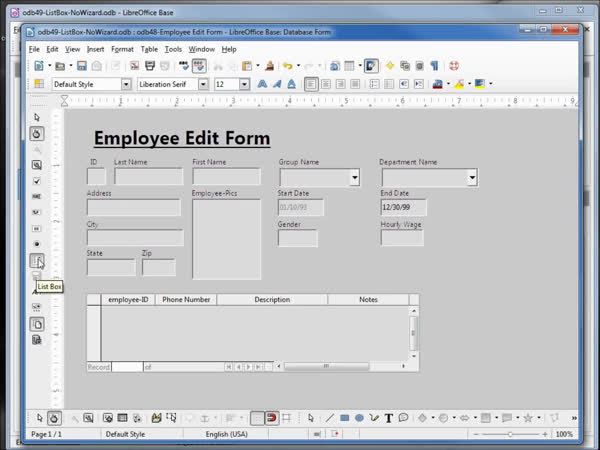This screenshot has width=600, height=450.
Task: Open the font size 12 dropdown
Action: pos(244,84)
